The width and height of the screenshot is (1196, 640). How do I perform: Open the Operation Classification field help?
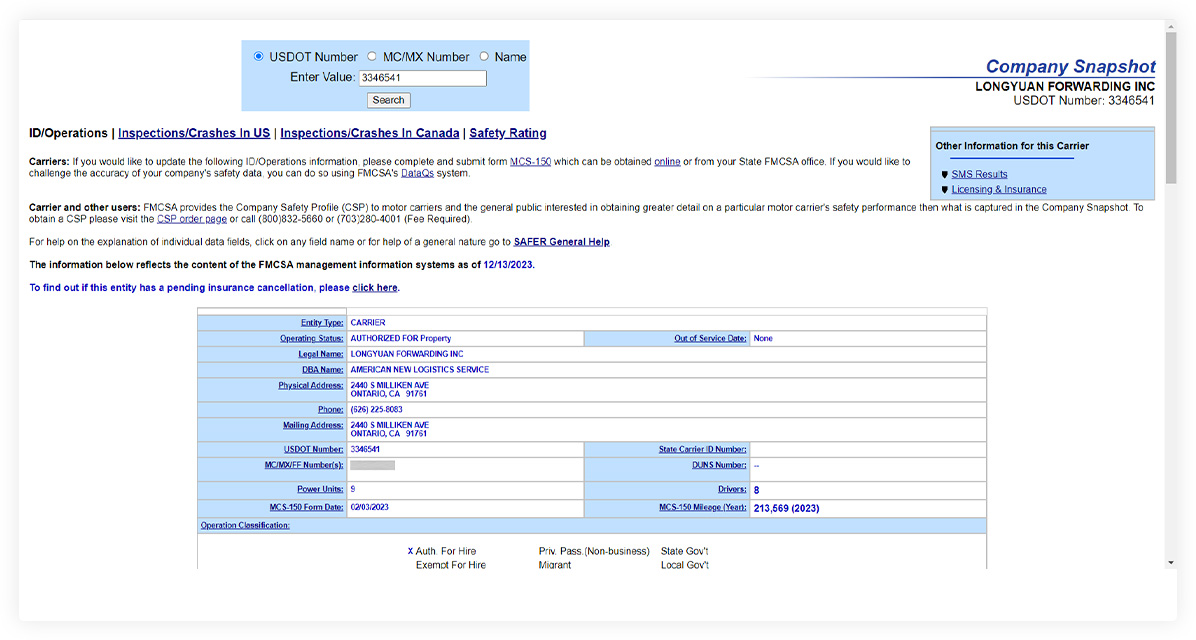click(245, 525)
